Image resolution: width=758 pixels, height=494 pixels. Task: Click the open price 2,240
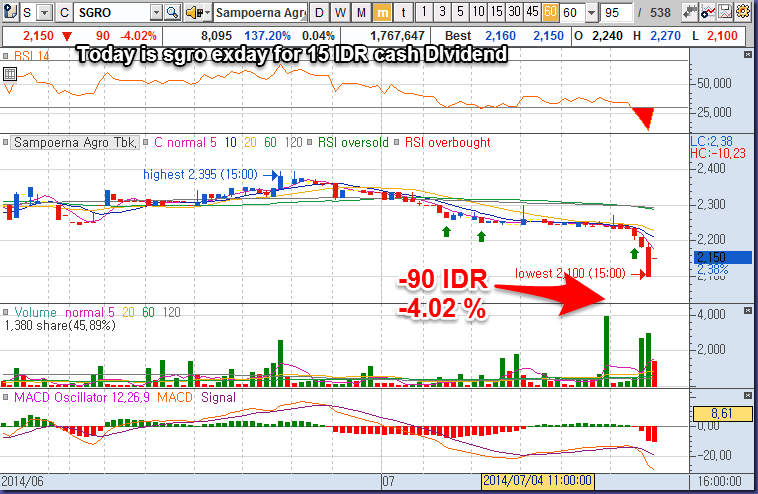tap(607, 36)
